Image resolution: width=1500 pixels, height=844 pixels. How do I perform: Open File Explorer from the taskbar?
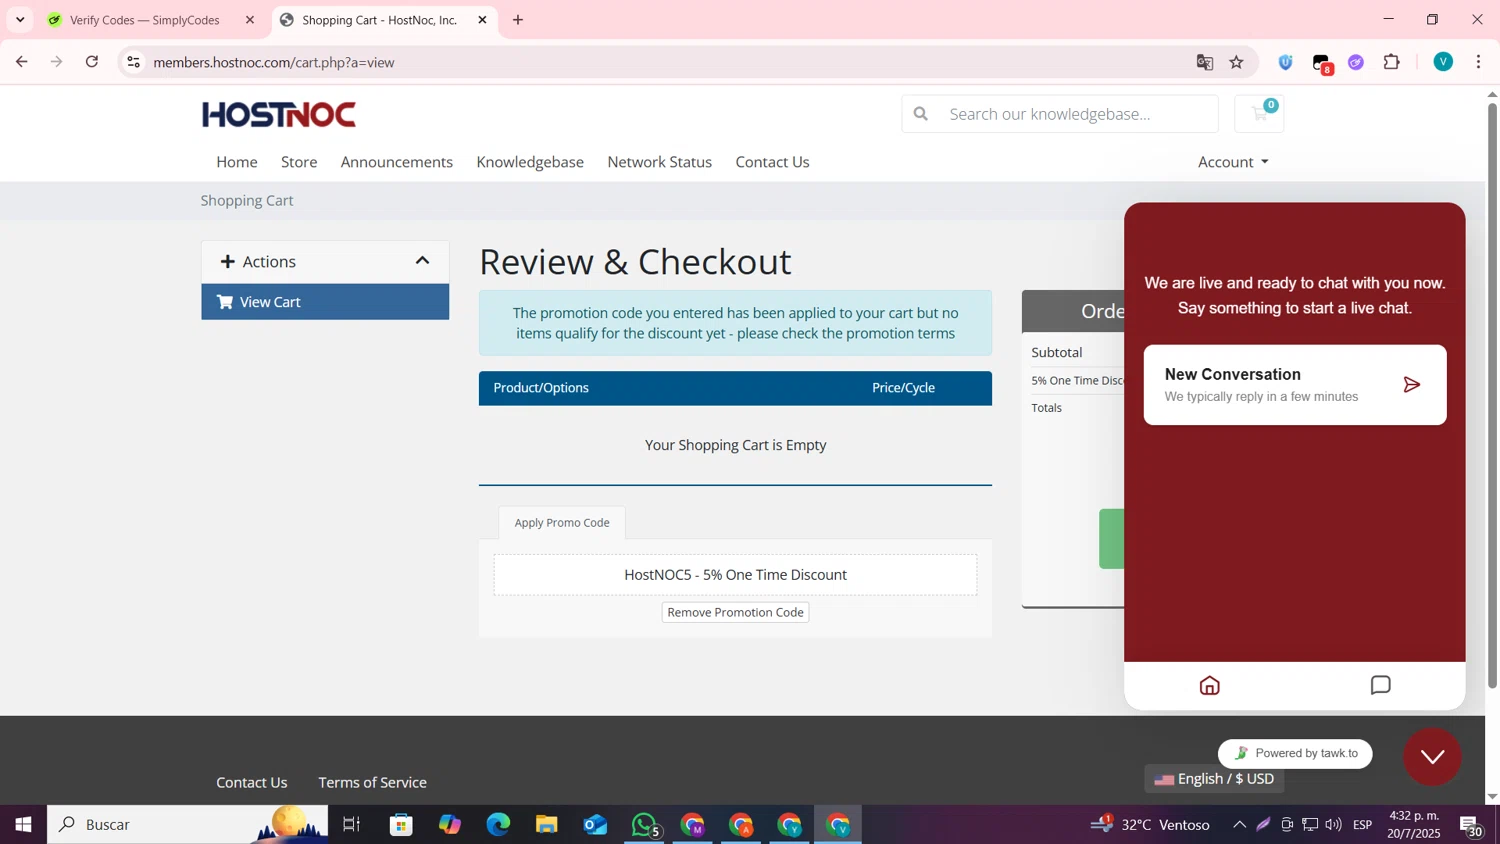click(x=546, y=825)
